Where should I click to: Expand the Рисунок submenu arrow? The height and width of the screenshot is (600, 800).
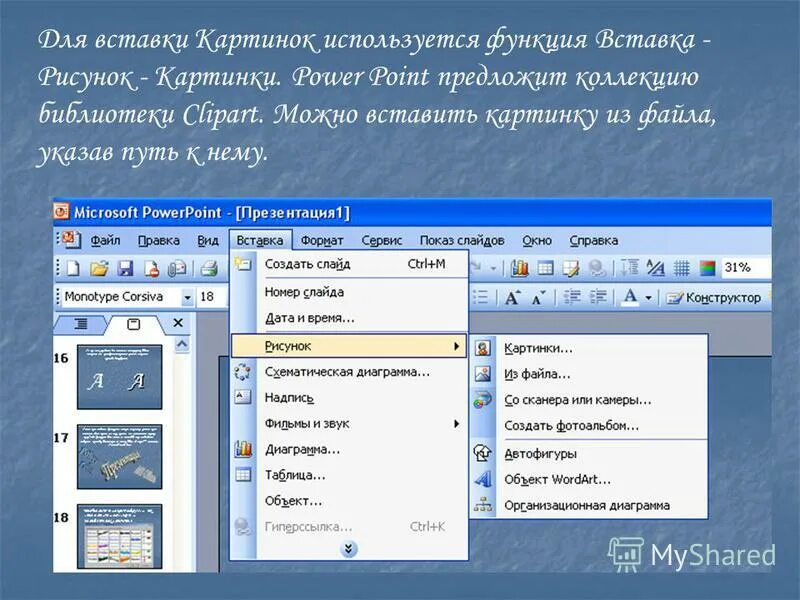click(x=456, y=346)
